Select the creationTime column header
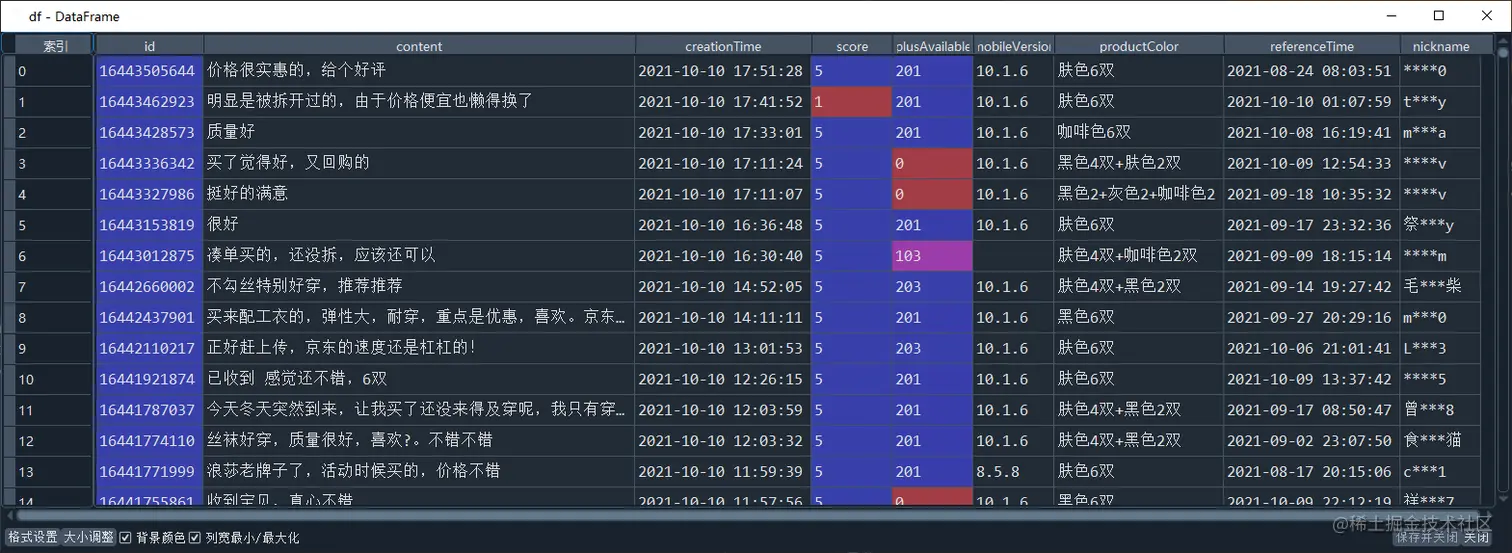Screen dimensions: 1512x553 click(x=723, y=46)
